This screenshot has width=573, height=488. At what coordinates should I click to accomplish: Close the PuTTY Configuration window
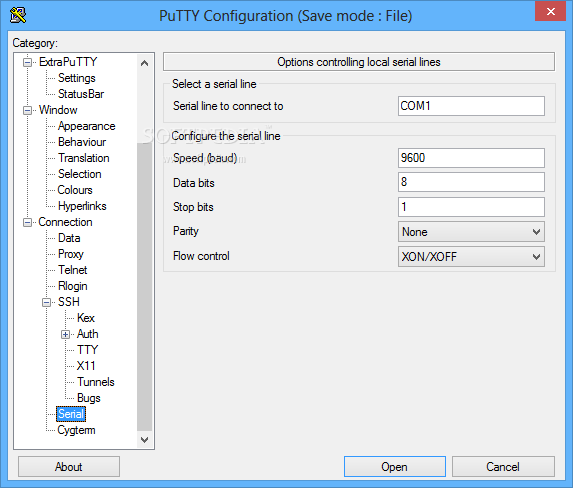(550, 11)
